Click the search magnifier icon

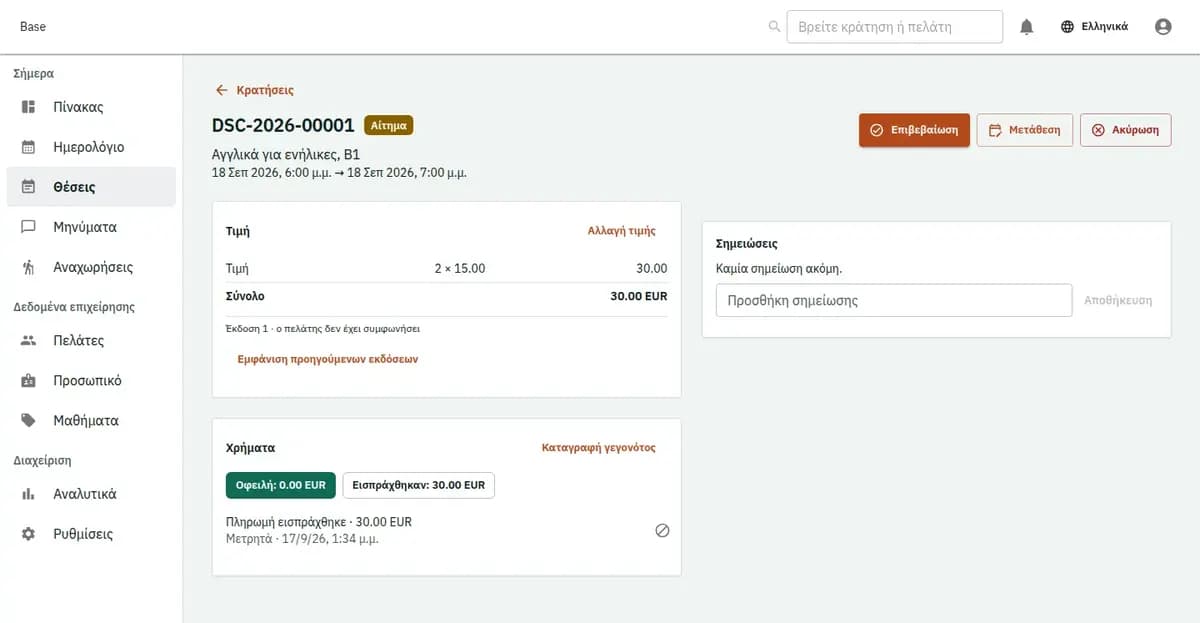[774, 27]
